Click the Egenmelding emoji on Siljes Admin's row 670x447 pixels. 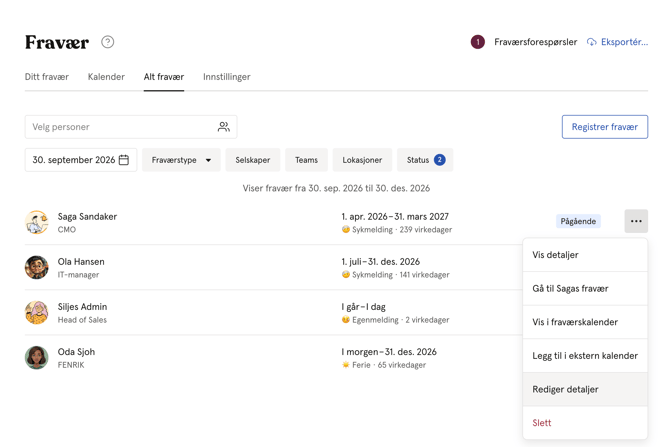tap(346, 320)
